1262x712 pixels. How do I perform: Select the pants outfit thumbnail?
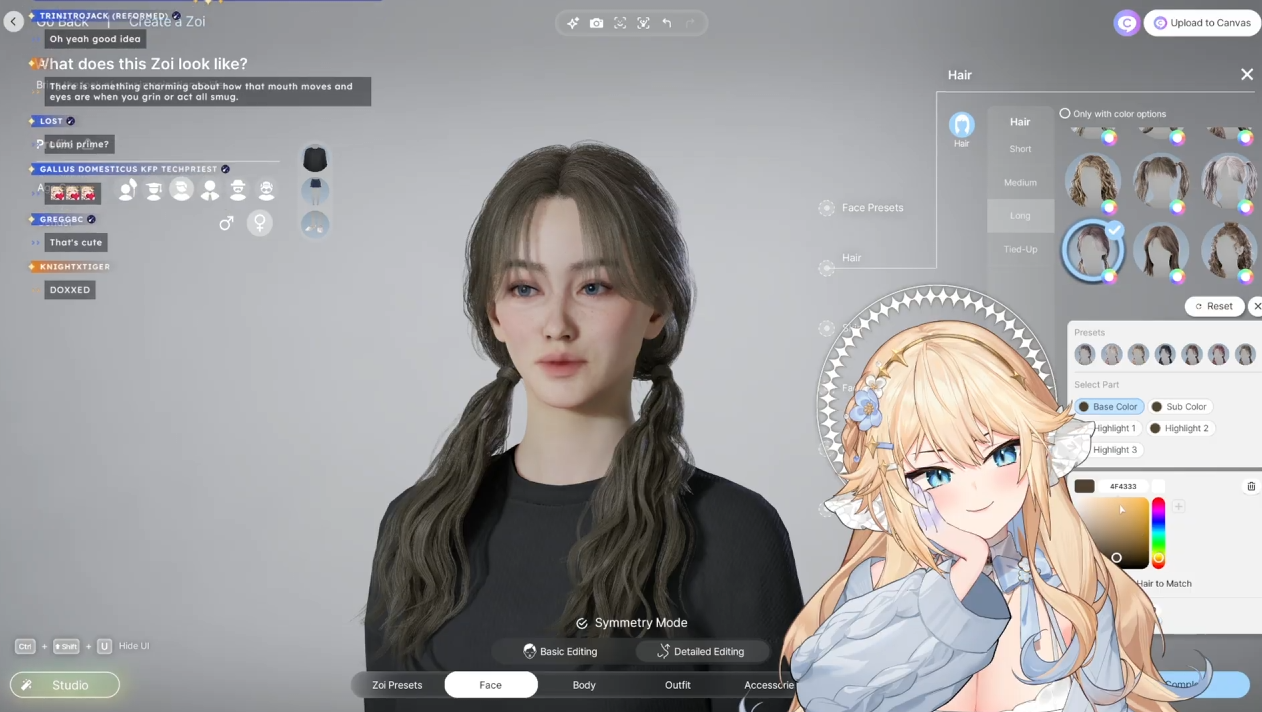click(x=315, y=191)
